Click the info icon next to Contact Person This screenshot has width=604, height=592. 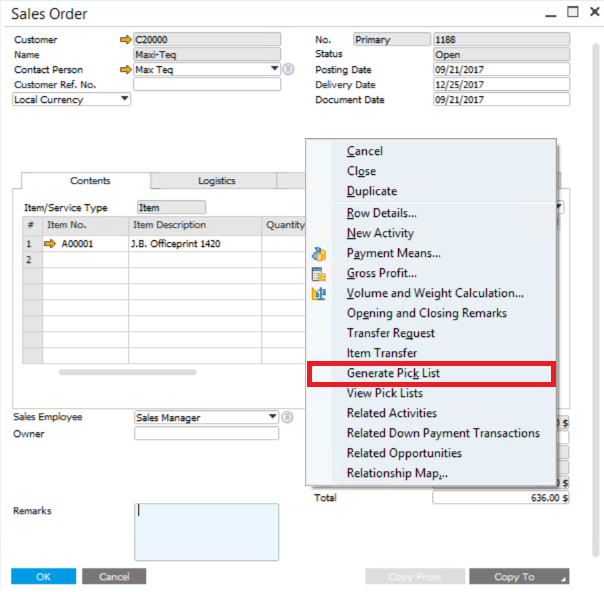288,70
